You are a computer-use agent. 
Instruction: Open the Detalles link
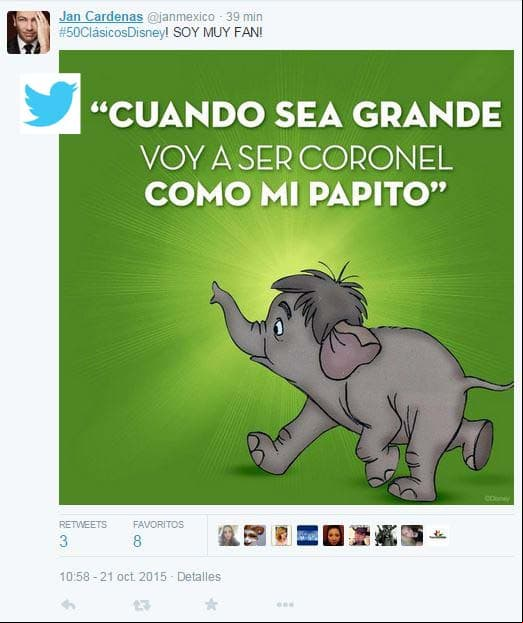click(x=199, y=577)
